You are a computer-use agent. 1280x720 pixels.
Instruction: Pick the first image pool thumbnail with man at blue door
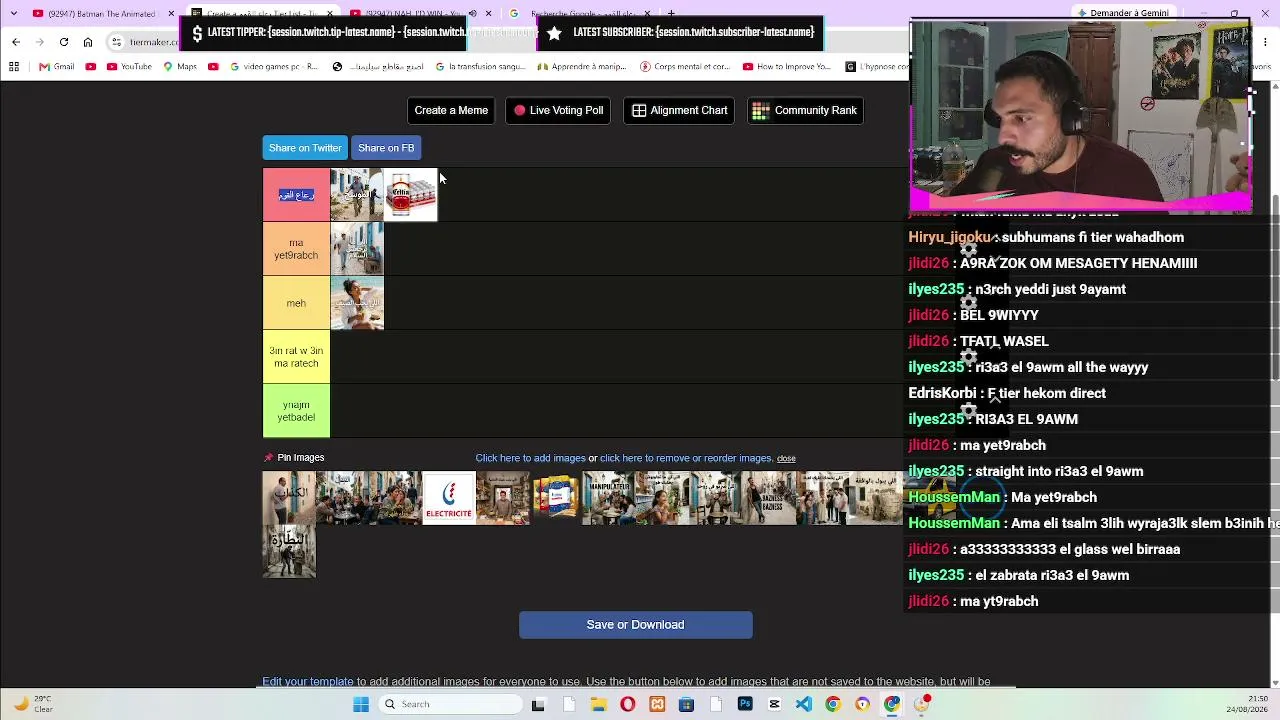point(289,498)
